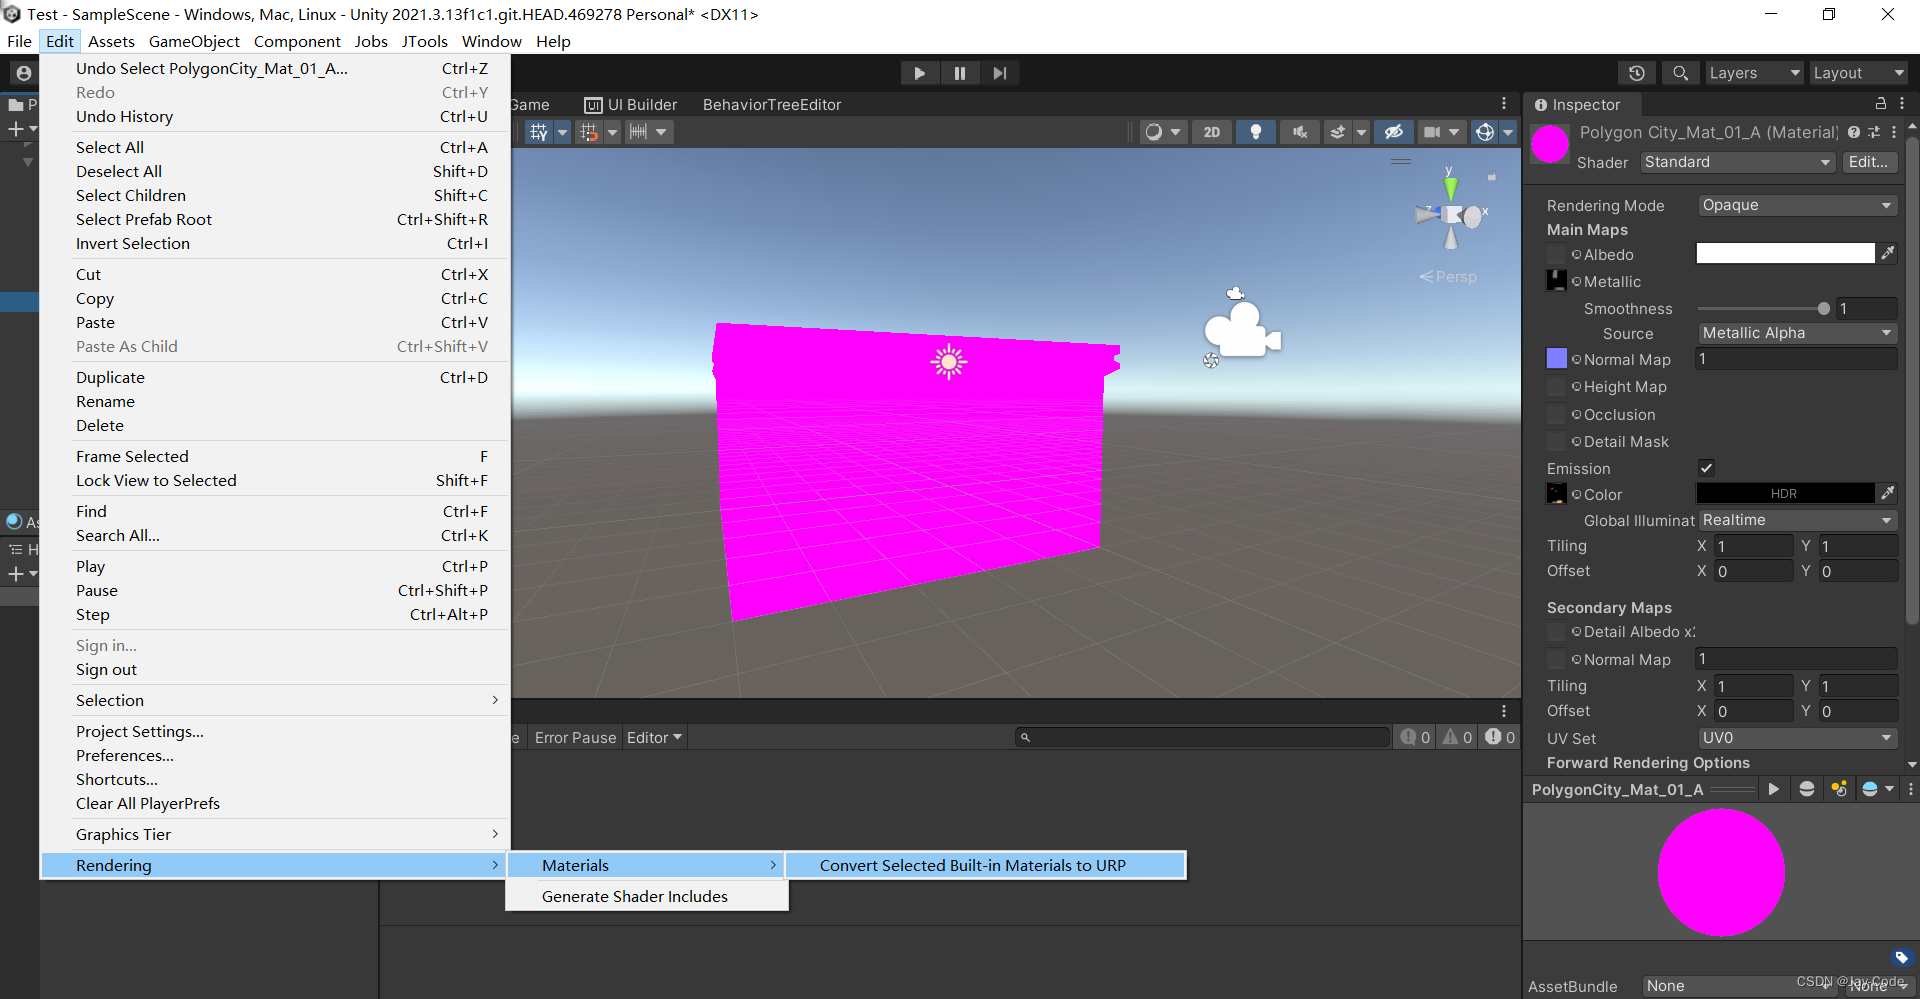Click Preferences in the Edit menu
The width and height of the screenshot is (1920, 999).
point(275,755)
